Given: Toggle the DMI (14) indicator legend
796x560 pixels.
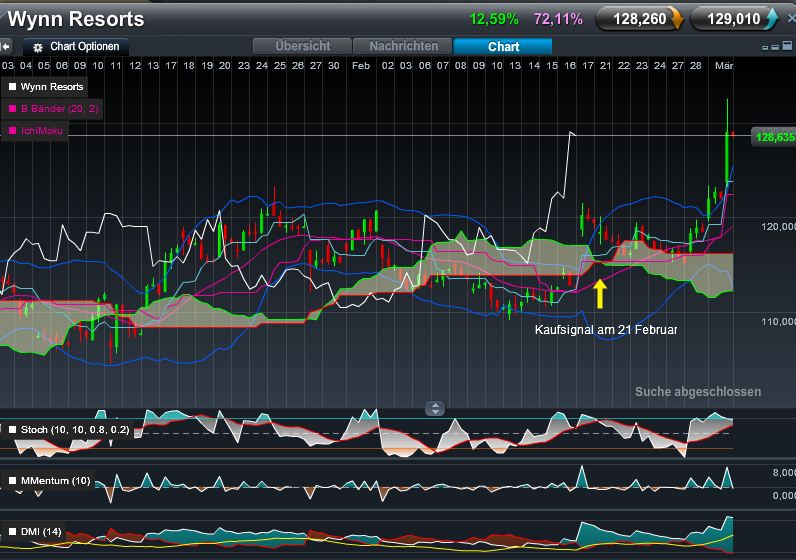Looking at the screenshot, I should 35,532.
